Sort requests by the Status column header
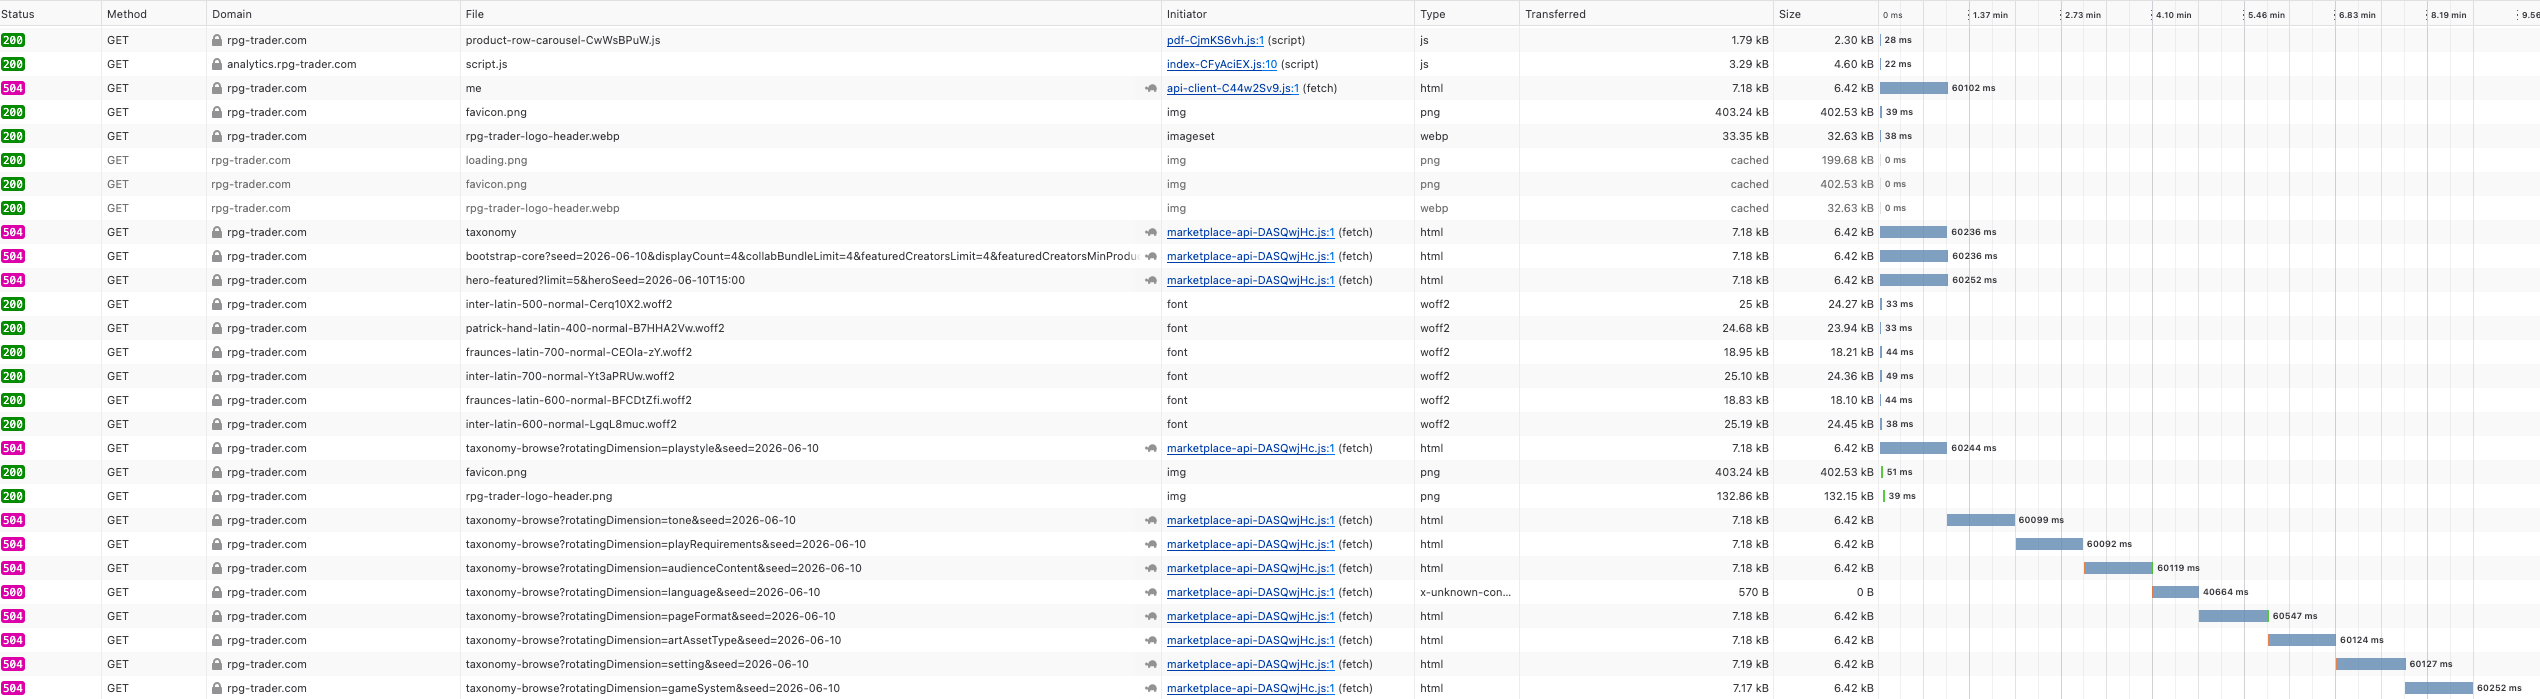 pyautogui.click(x=18, y=14)
